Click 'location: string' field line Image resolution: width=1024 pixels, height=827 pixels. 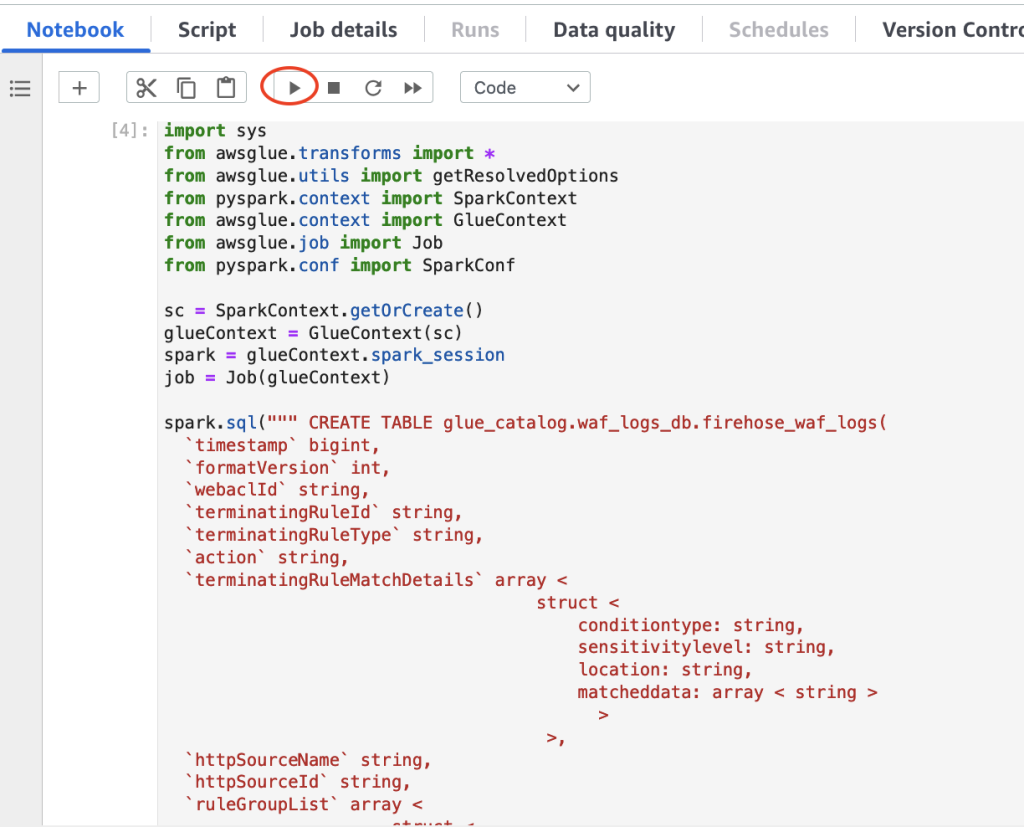tap(665, 670)
